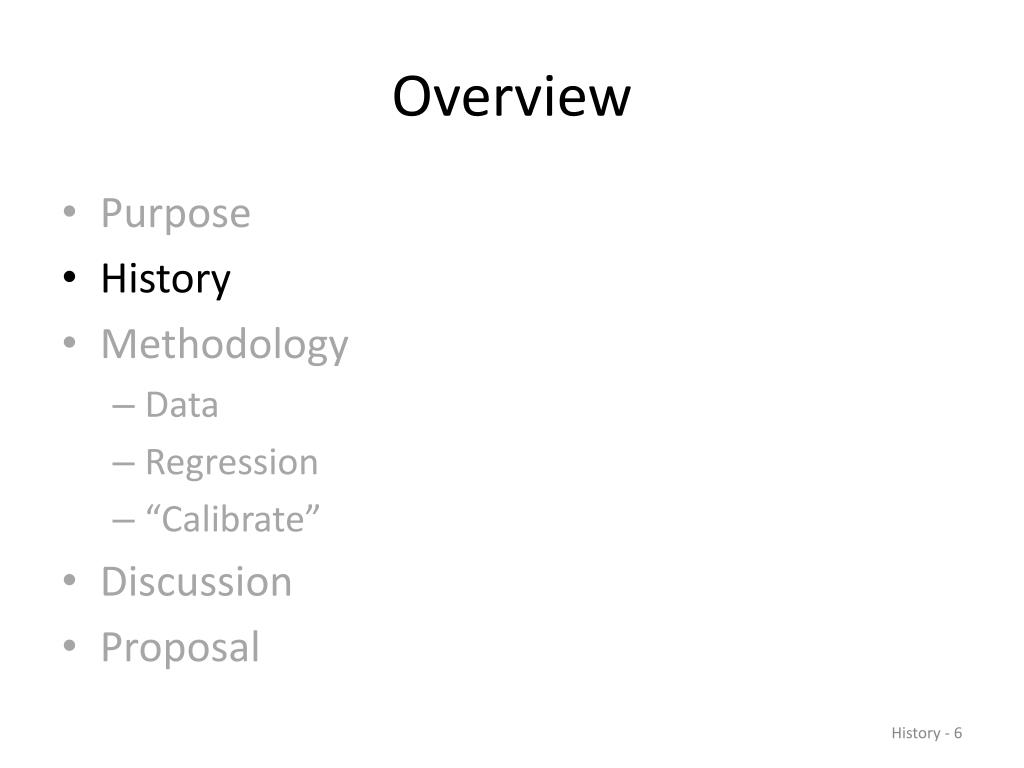The height and width of the screenshot is (768, 1024).
Task: Click the Overview slide title
Action: 511,97
